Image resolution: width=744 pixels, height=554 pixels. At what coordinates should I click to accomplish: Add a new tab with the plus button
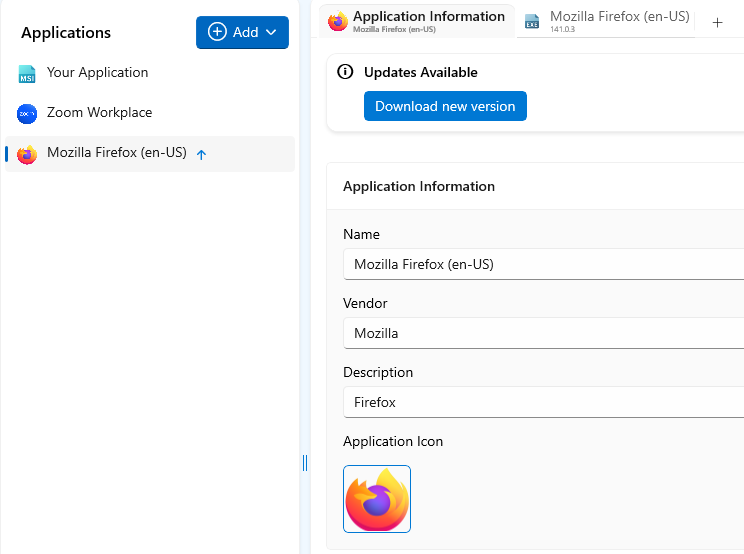[x=717, y=22]
